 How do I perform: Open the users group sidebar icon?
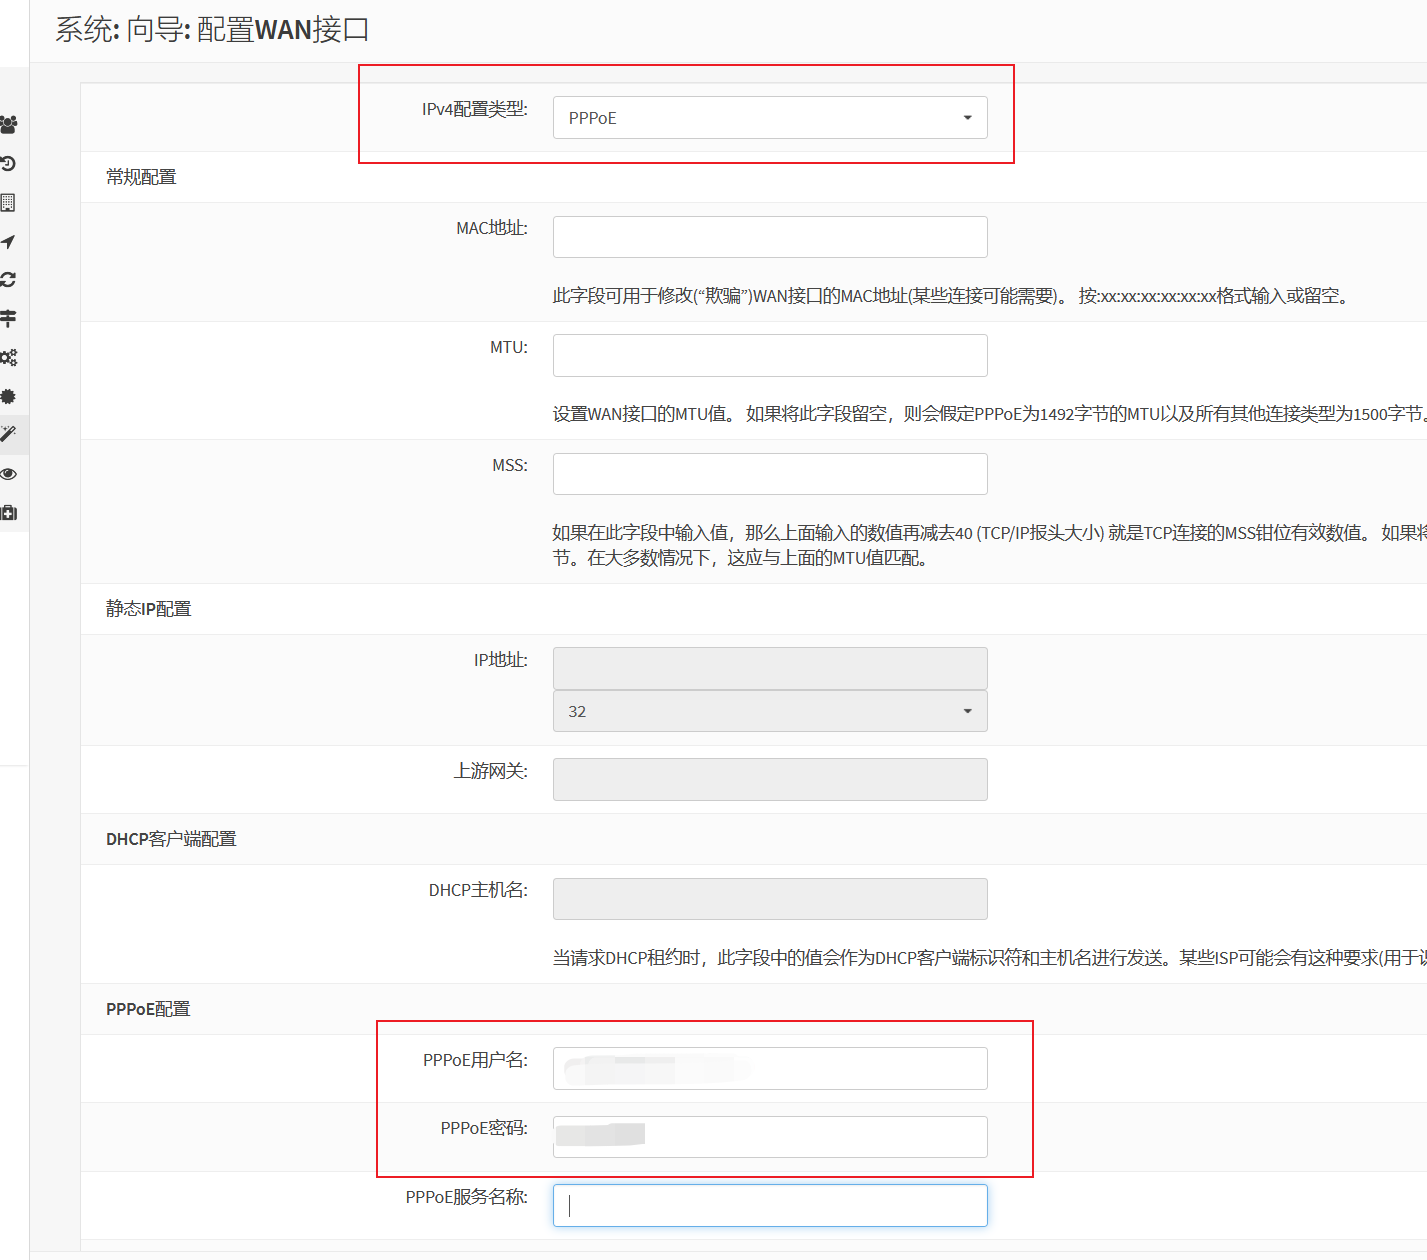[x=8, y=125]
